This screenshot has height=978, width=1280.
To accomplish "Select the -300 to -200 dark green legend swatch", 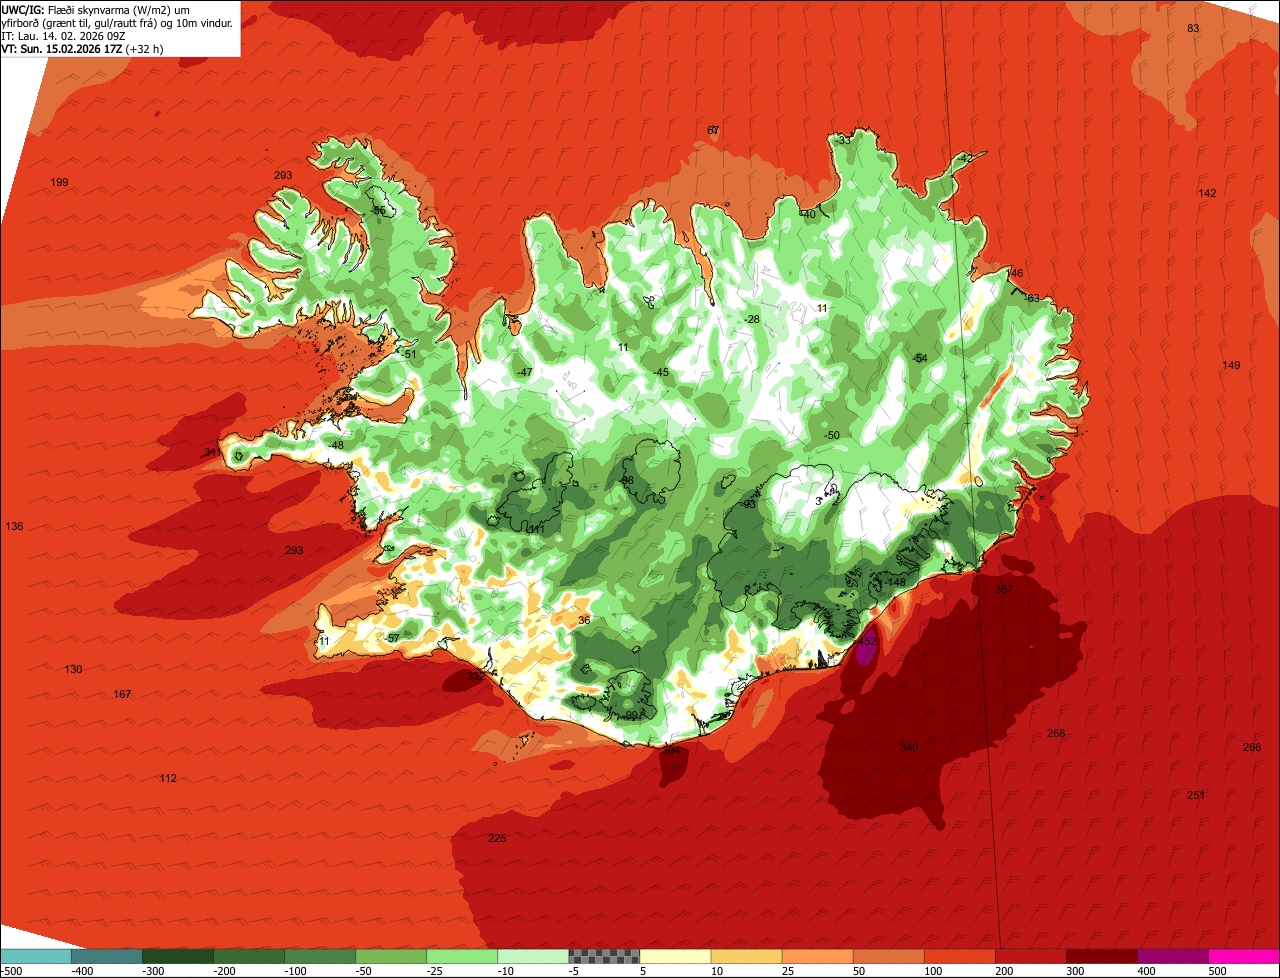I will click(x=177, y=956).
